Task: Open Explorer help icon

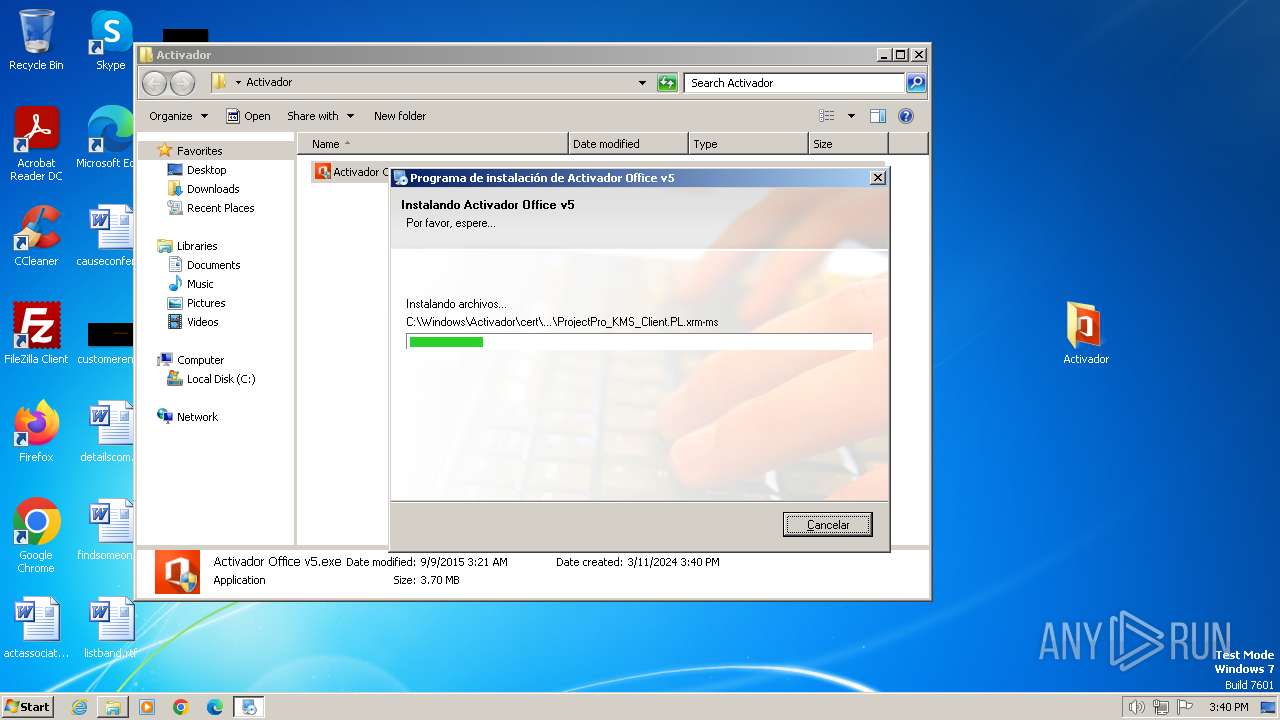Action: pyautogui.click(x=906, y=116)
